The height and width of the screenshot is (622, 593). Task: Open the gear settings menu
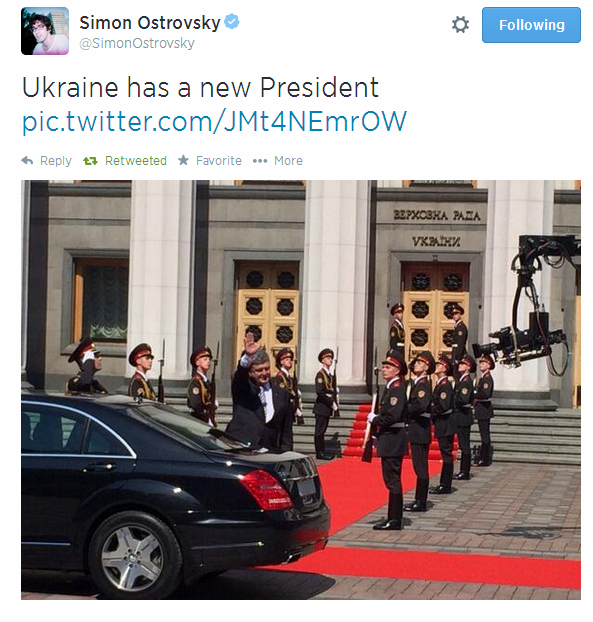click(460, 25)
